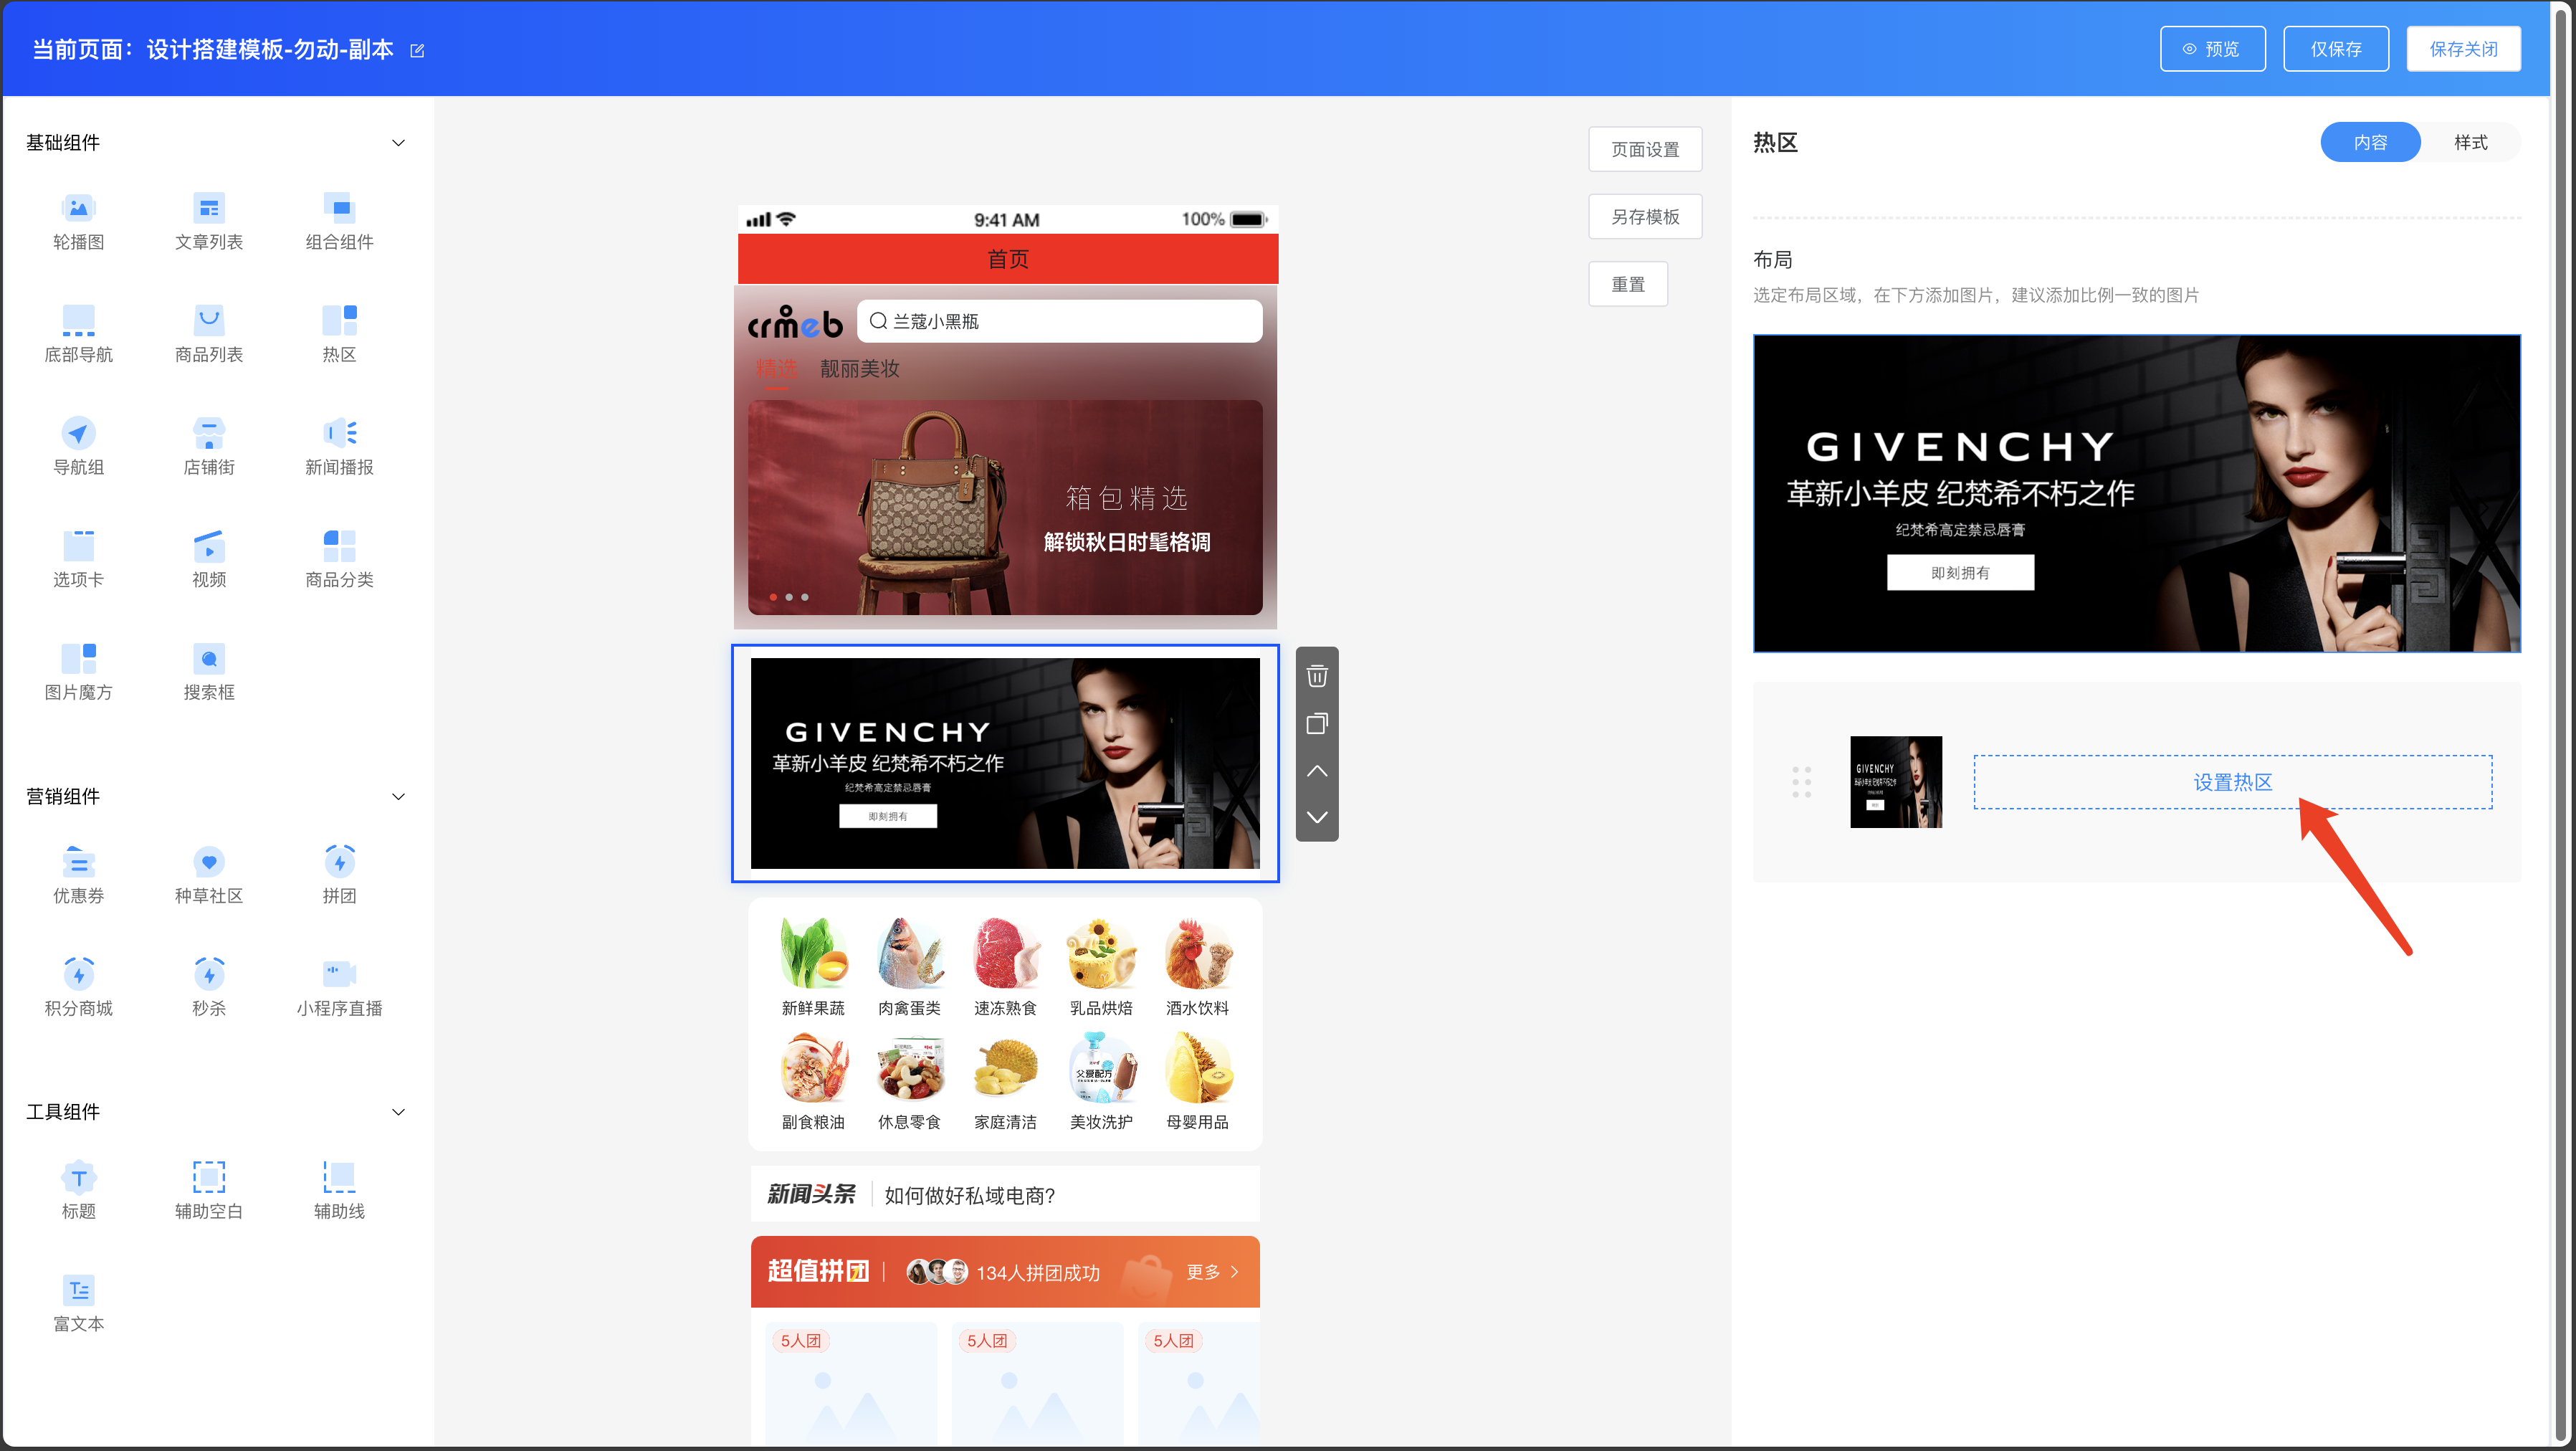Click the 仅保存 save-only button
This screenshot has width=2576, height=1451.
[x=2335, y=49]
